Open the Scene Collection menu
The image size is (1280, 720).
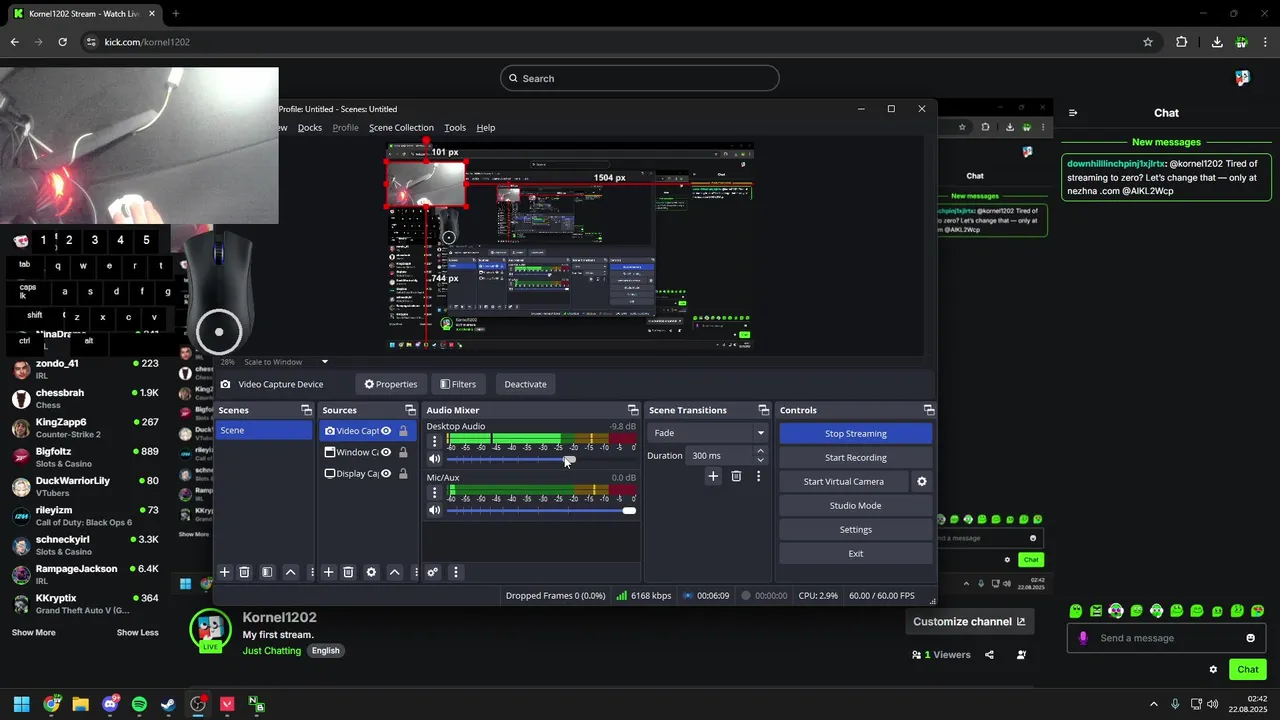pos(401,128)
